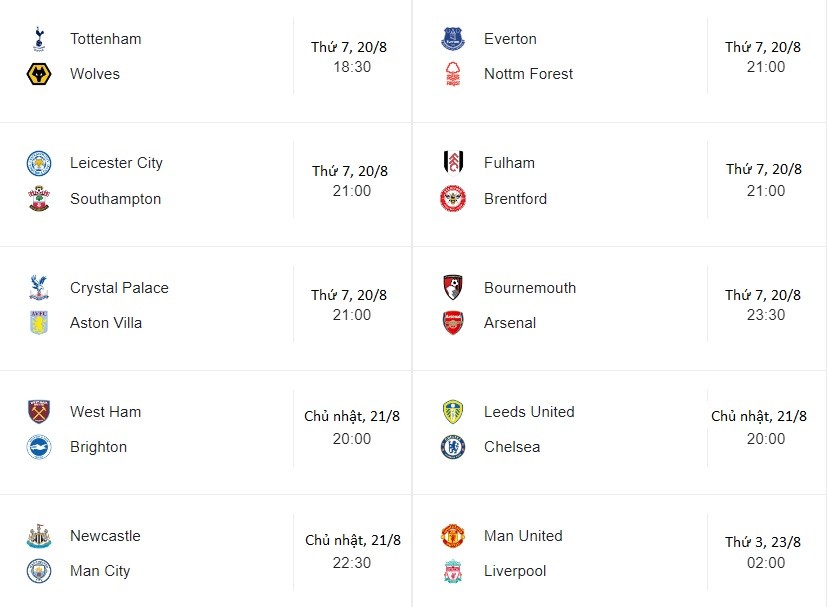Select the Nottm Forest team name
Screen dimensions: 827x607
pyautogui.click(x=528, y=74)
